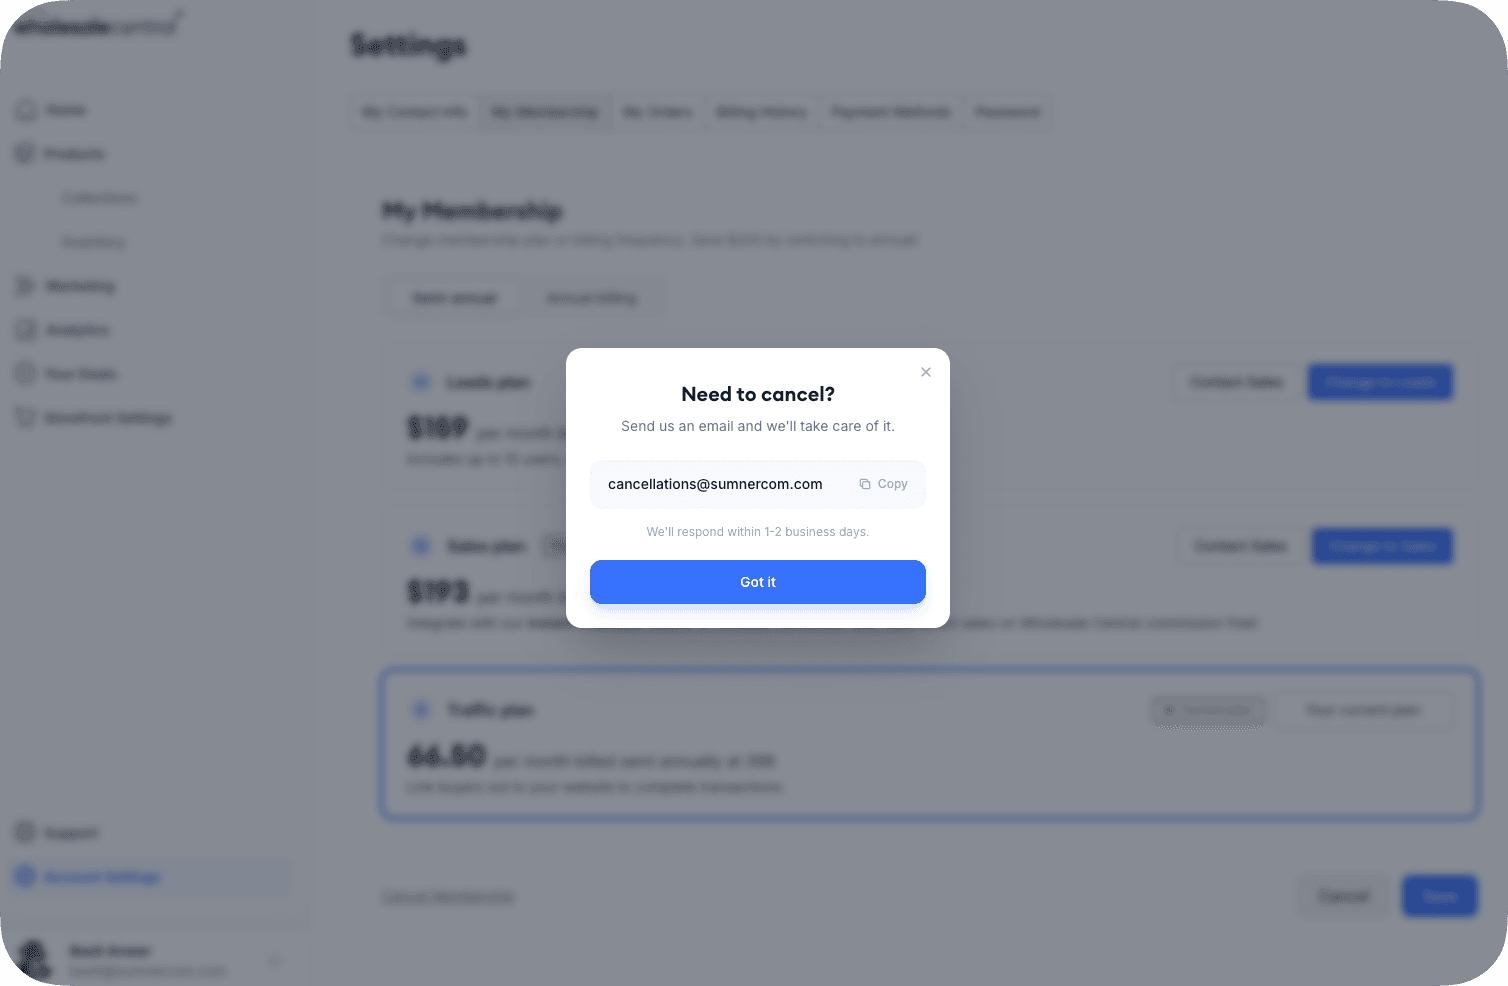
Task: Click the Cancel Membership link
Action: click(448, 898)
